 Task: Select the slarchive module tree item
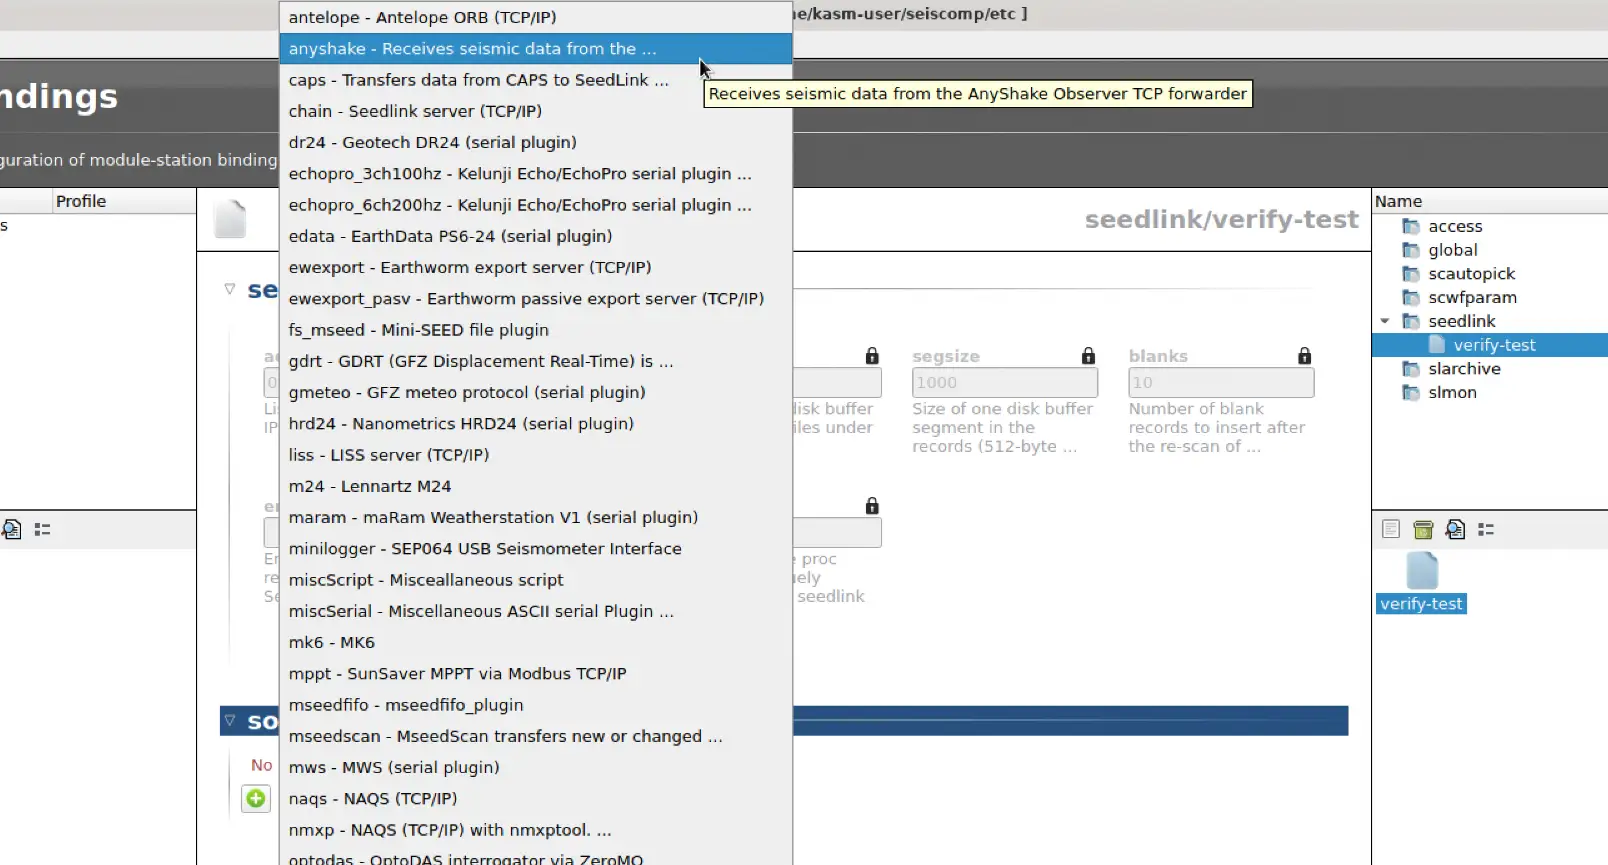[1464, 369]
